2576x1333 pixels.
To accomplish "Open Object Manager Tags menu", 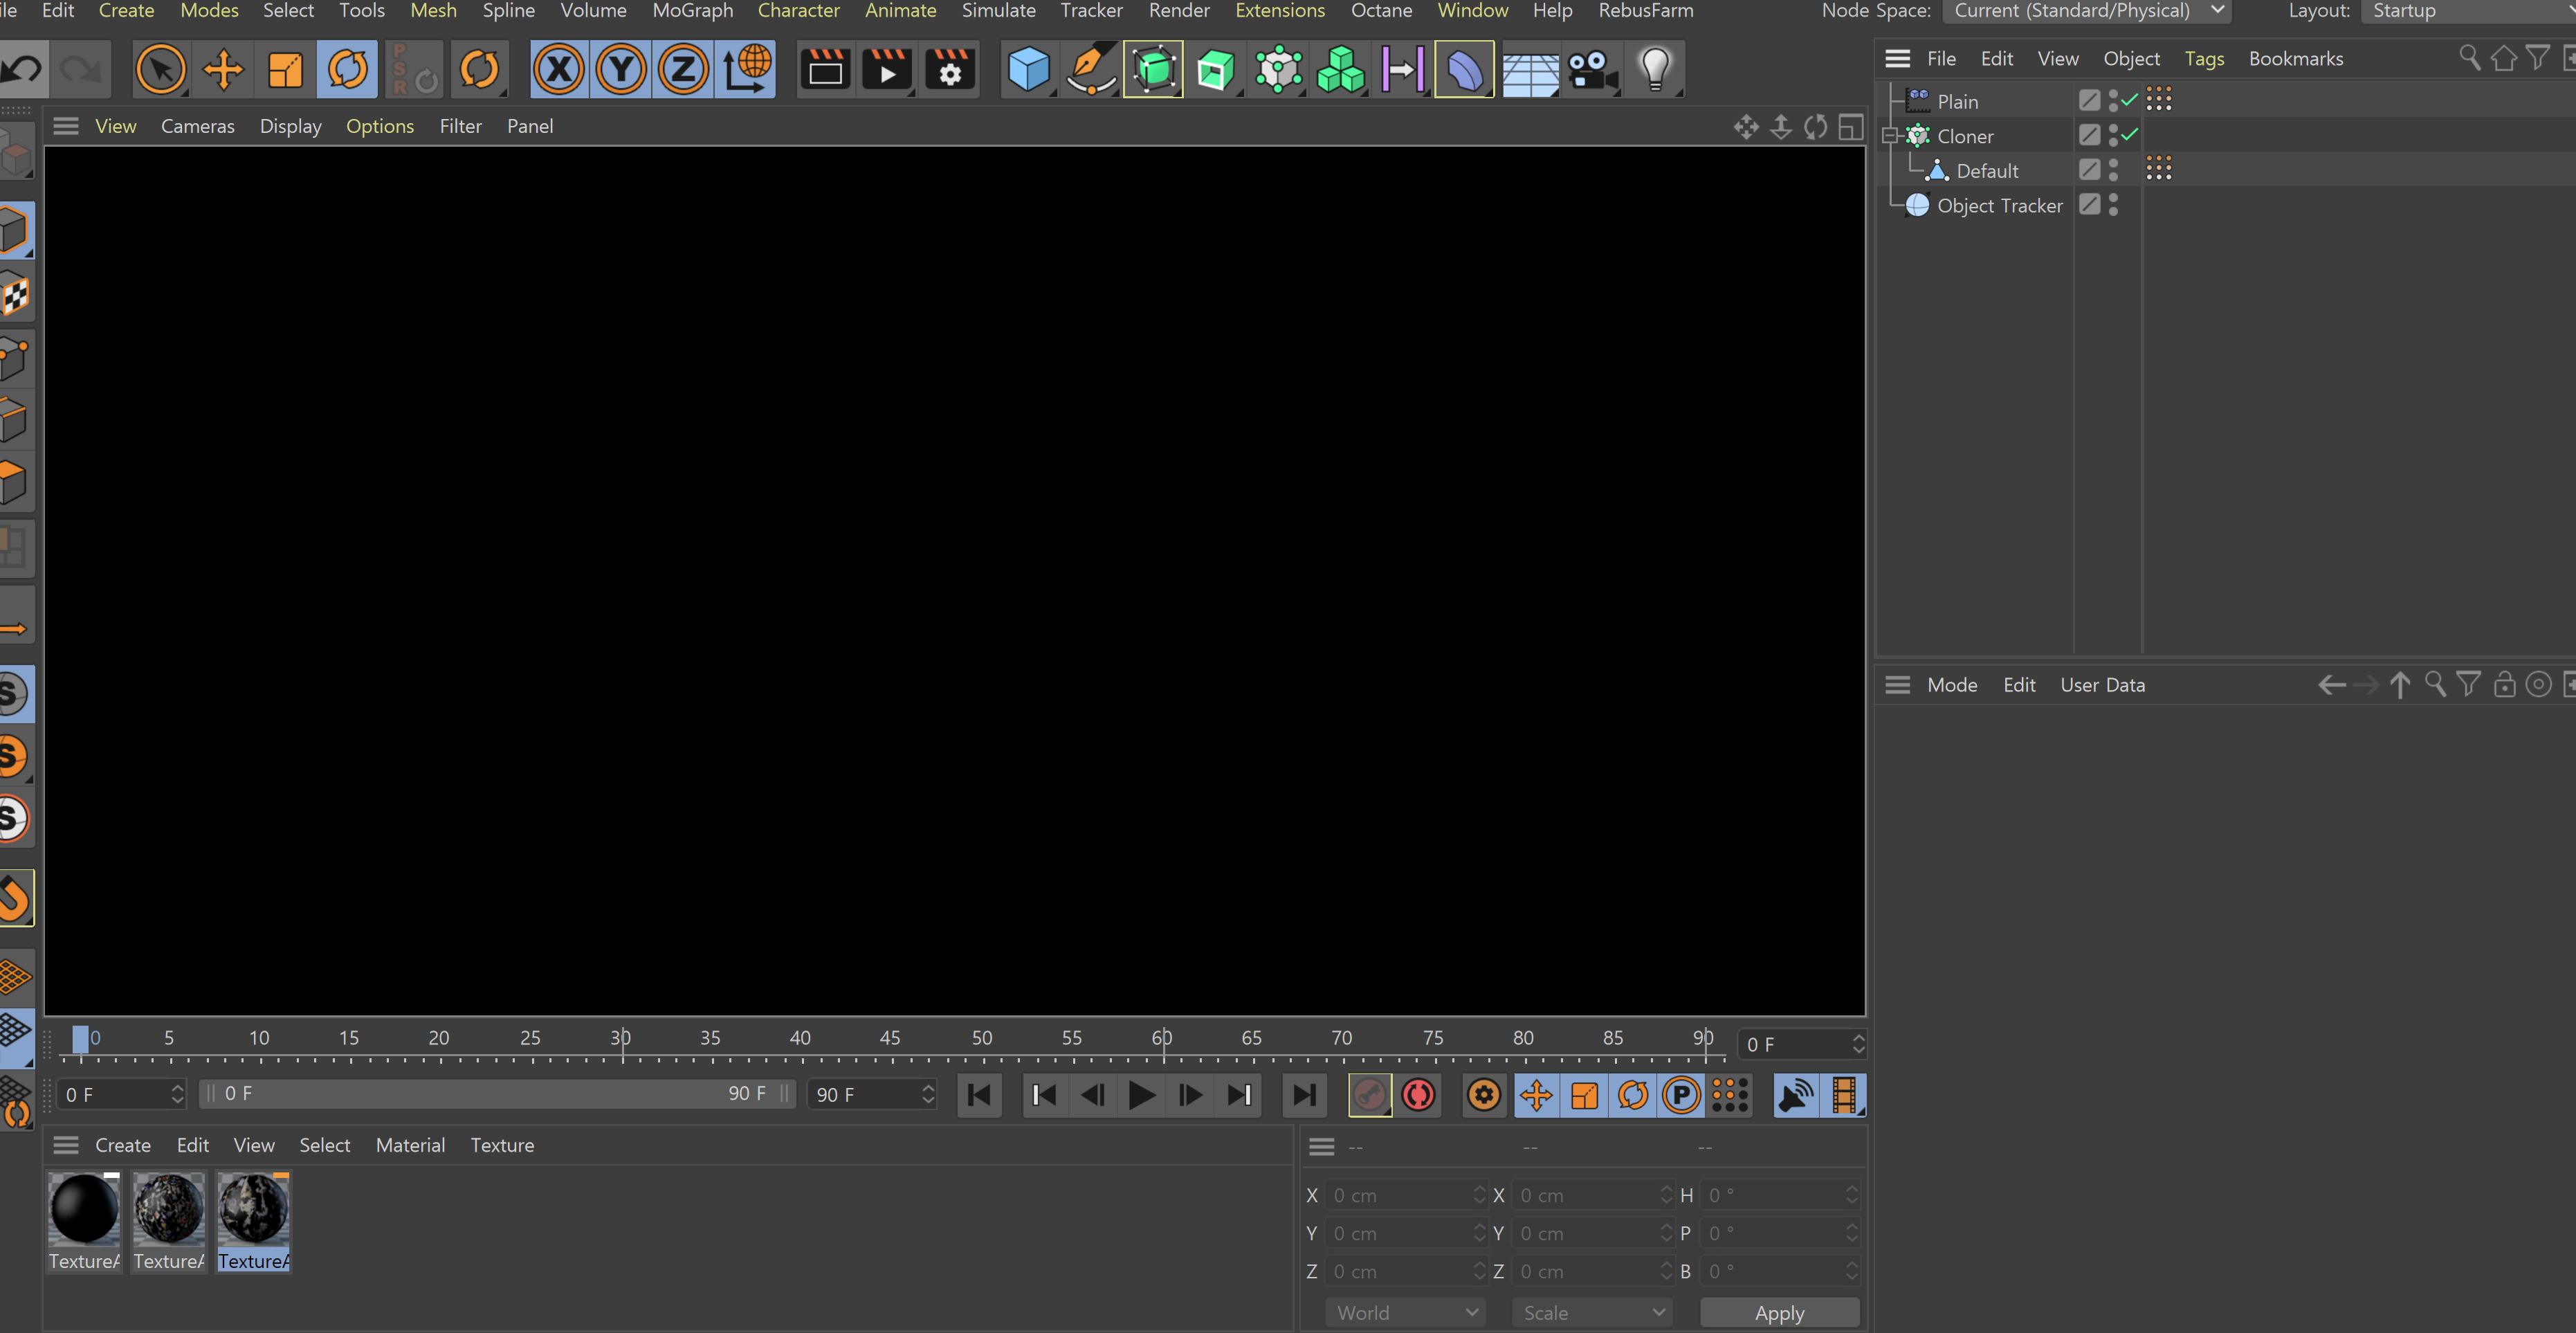I will (2204, 59).
